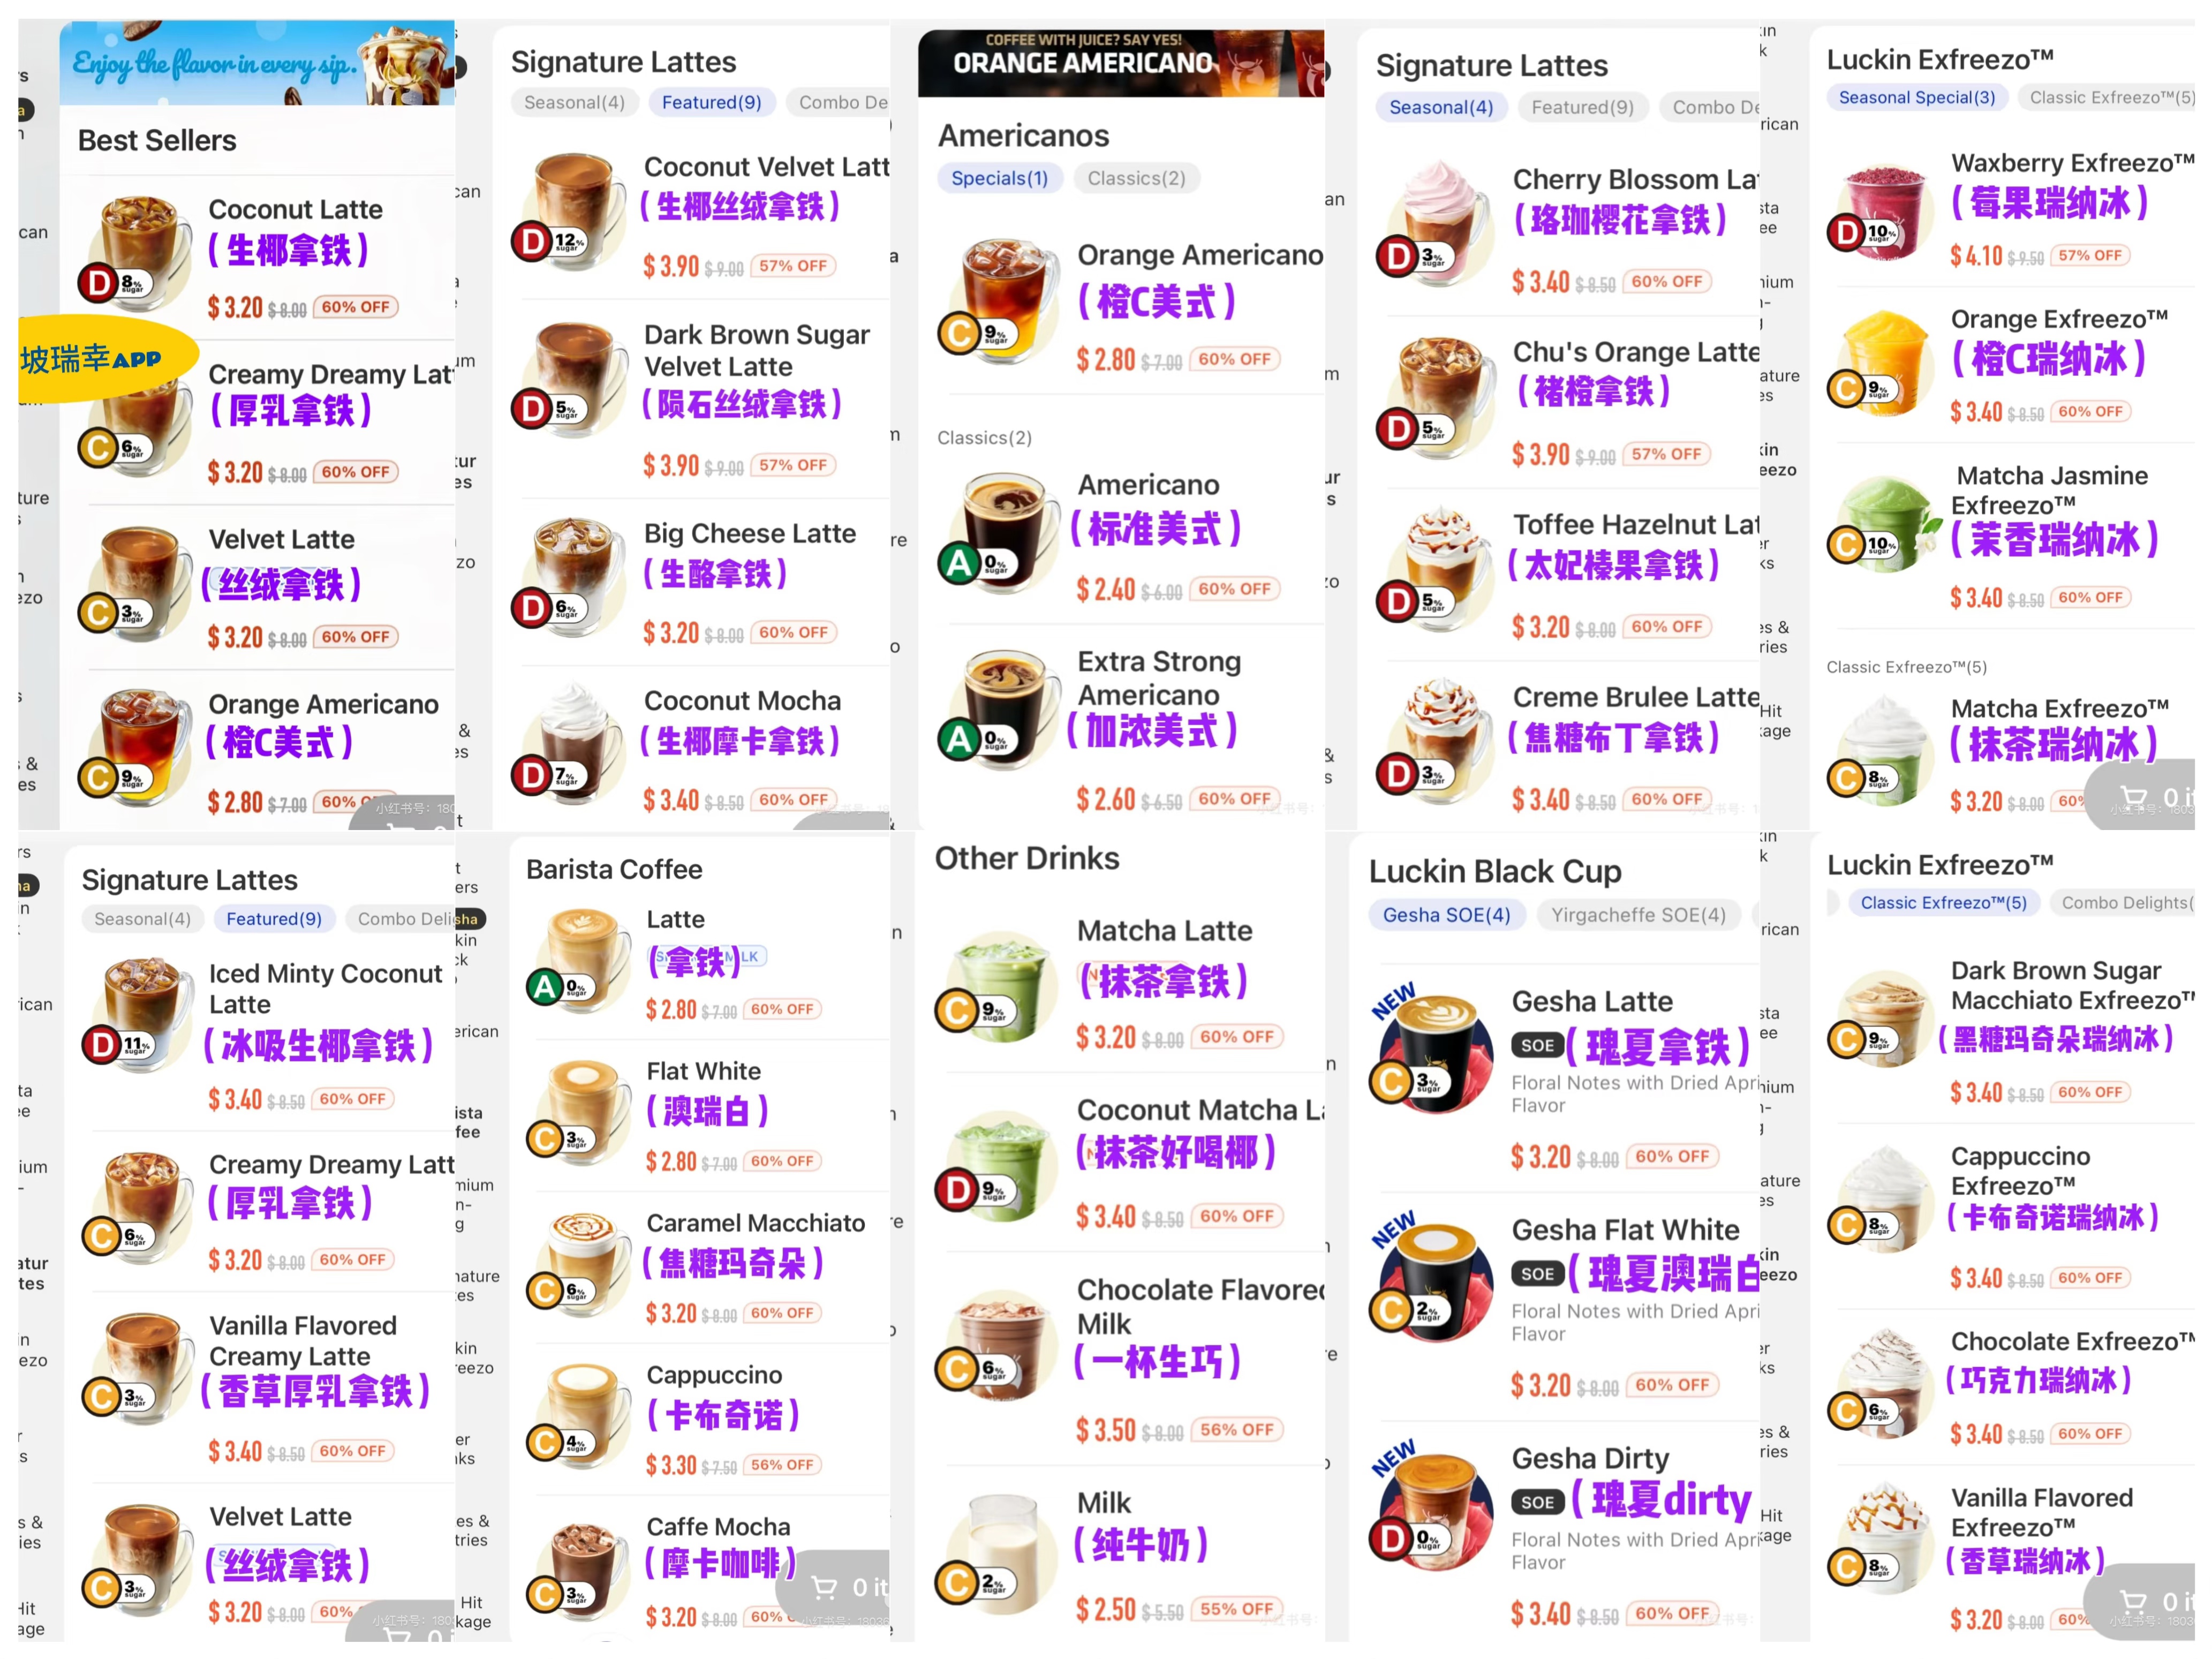Choose the Yirgacheffe SOE(4) filter
Image resolution: width=2212 pixels, height=1659 pixels.
coord(1638,915)
